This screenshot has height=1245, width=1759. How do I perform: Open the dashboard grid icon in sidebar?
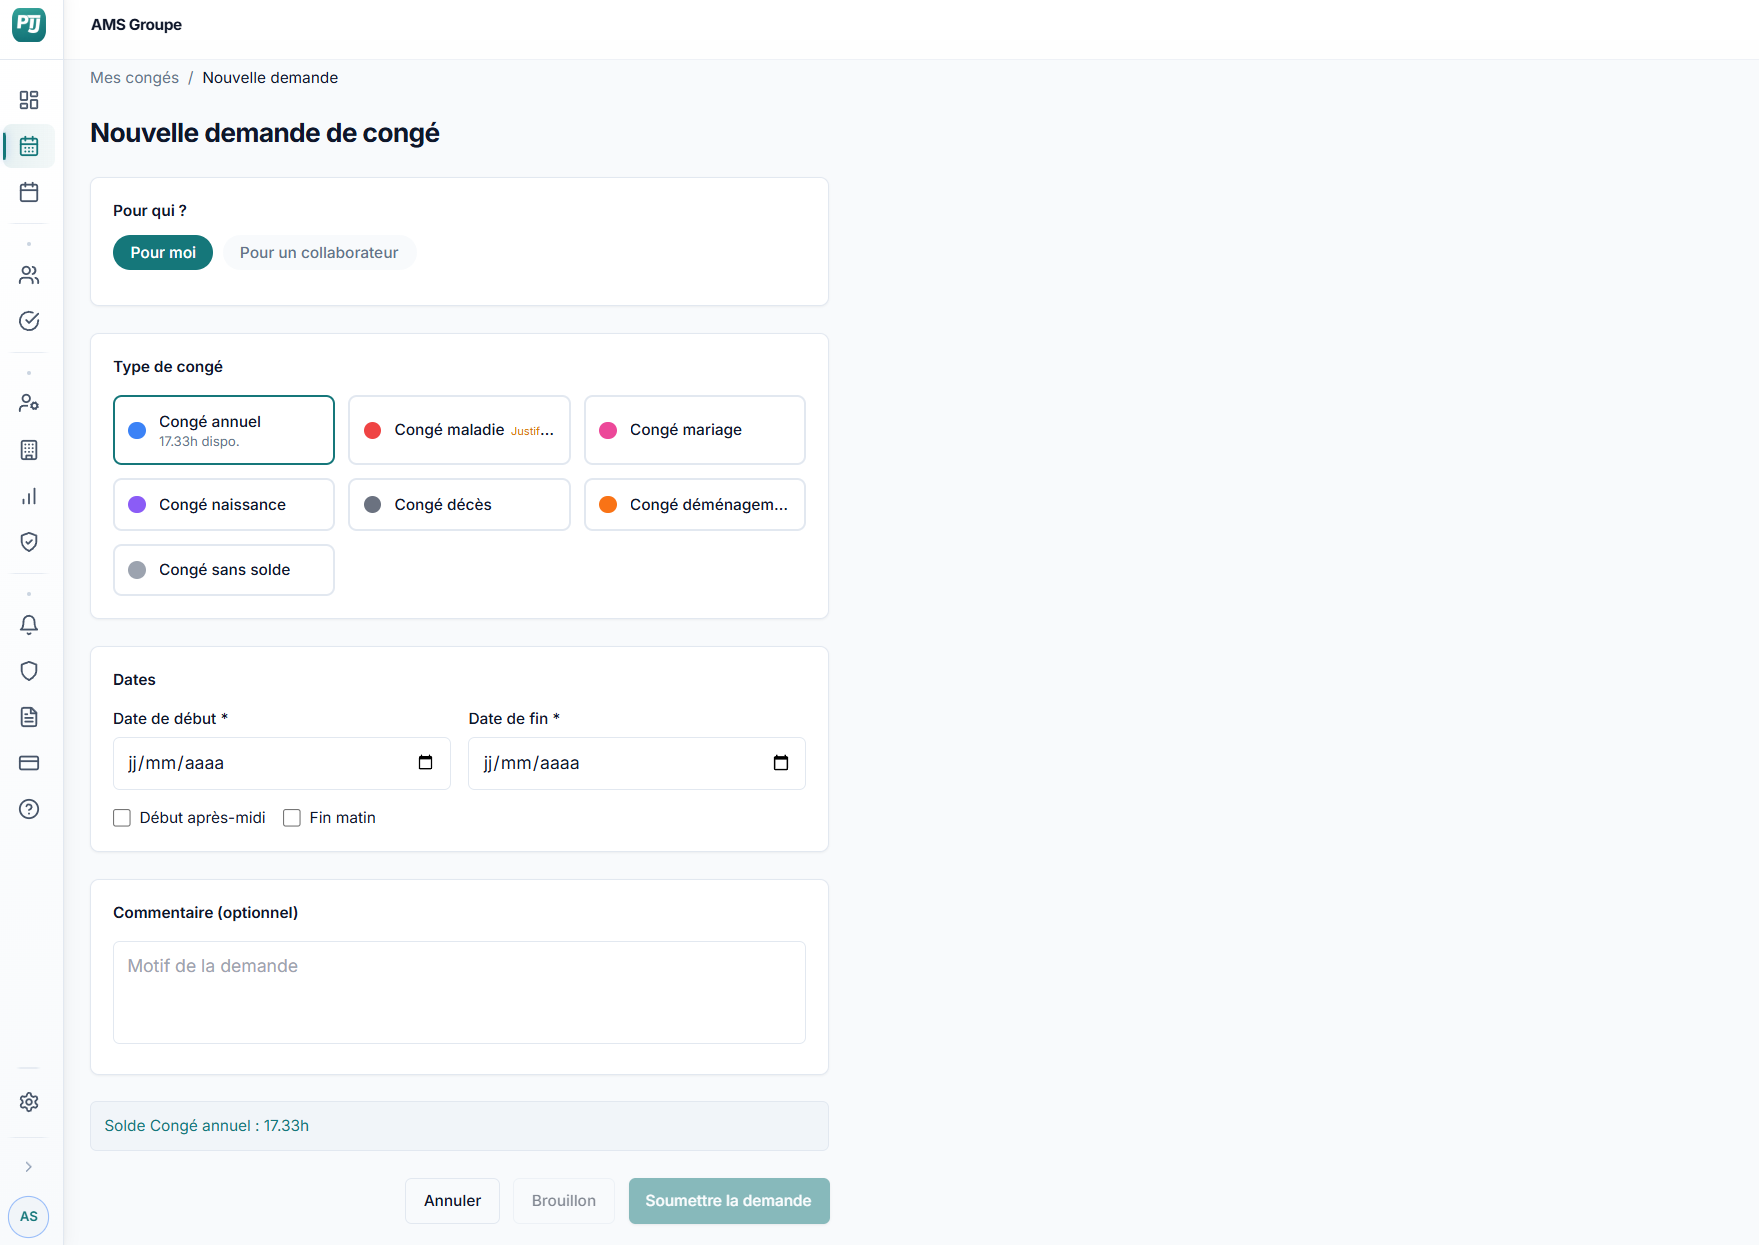coord(29,100)
